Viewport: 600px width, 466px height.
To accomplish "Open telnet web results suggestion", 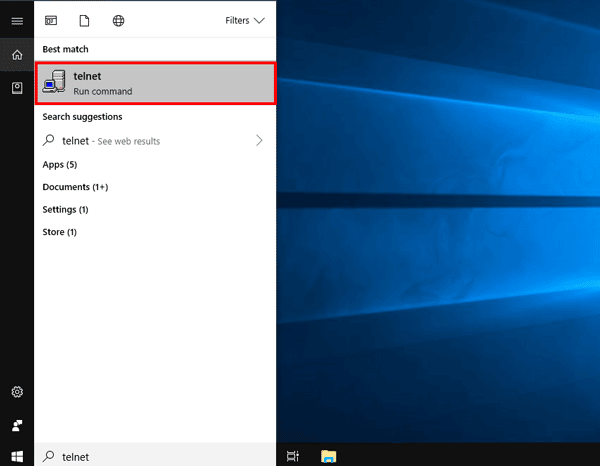I will [x=155, y=141].
